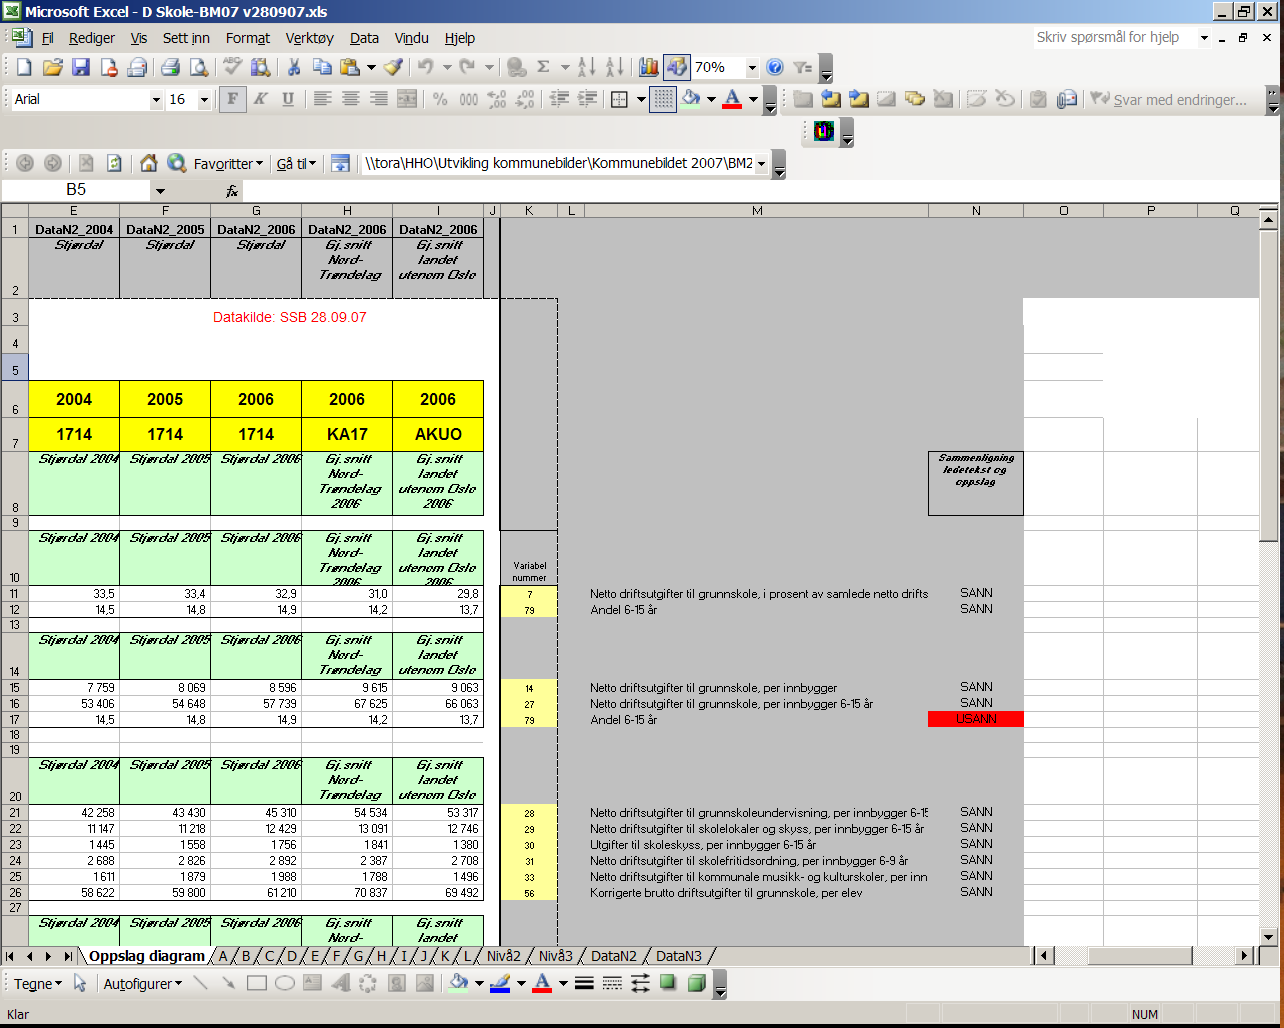Open the borders dropdown arrow
Screen dimensions: 1284x1028
click(640, 100)
